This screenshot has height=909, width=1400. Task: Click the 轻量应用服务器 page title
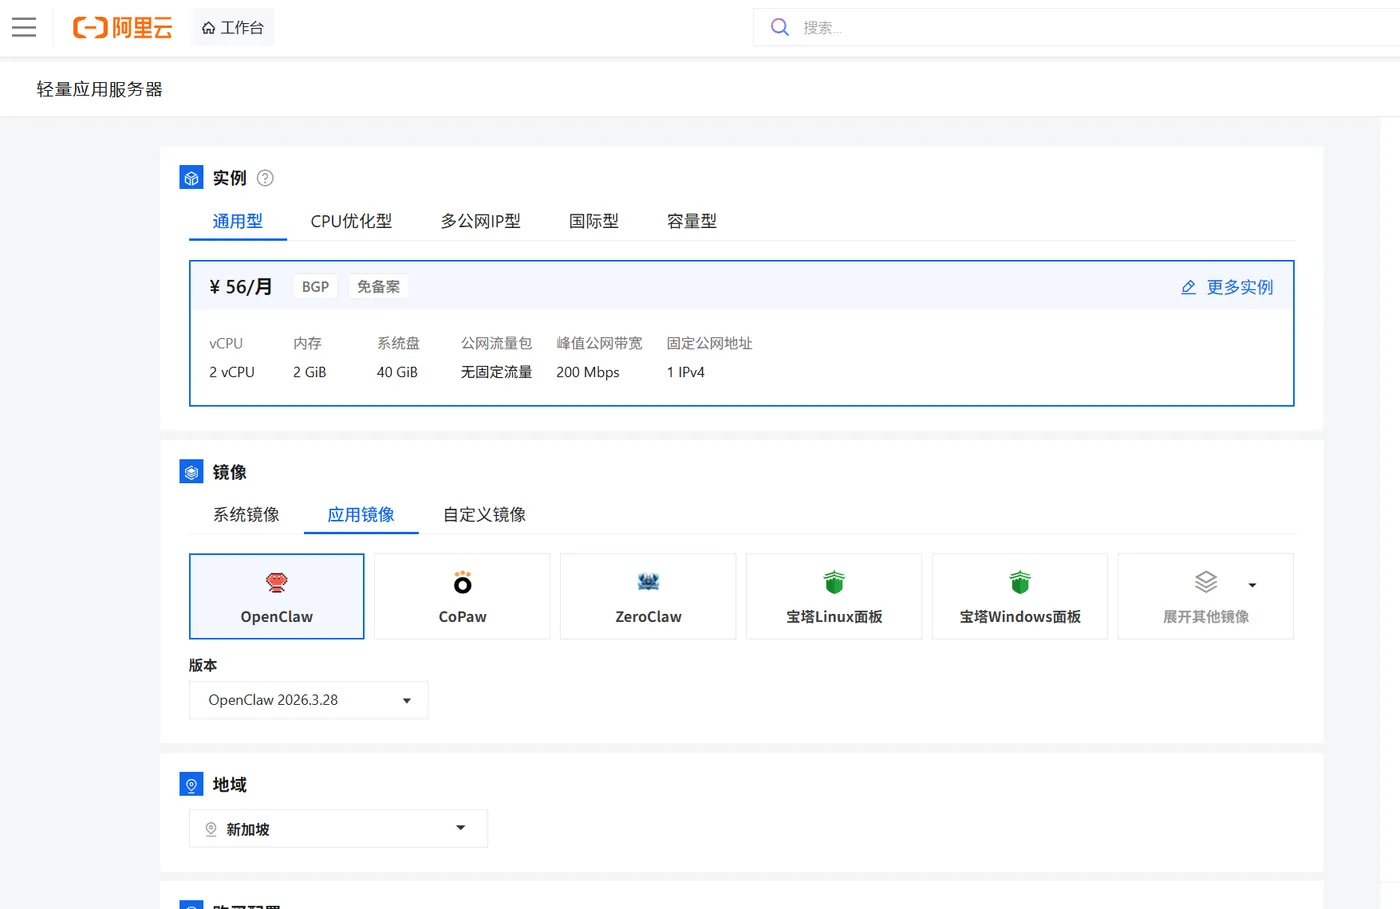[100, 89]
